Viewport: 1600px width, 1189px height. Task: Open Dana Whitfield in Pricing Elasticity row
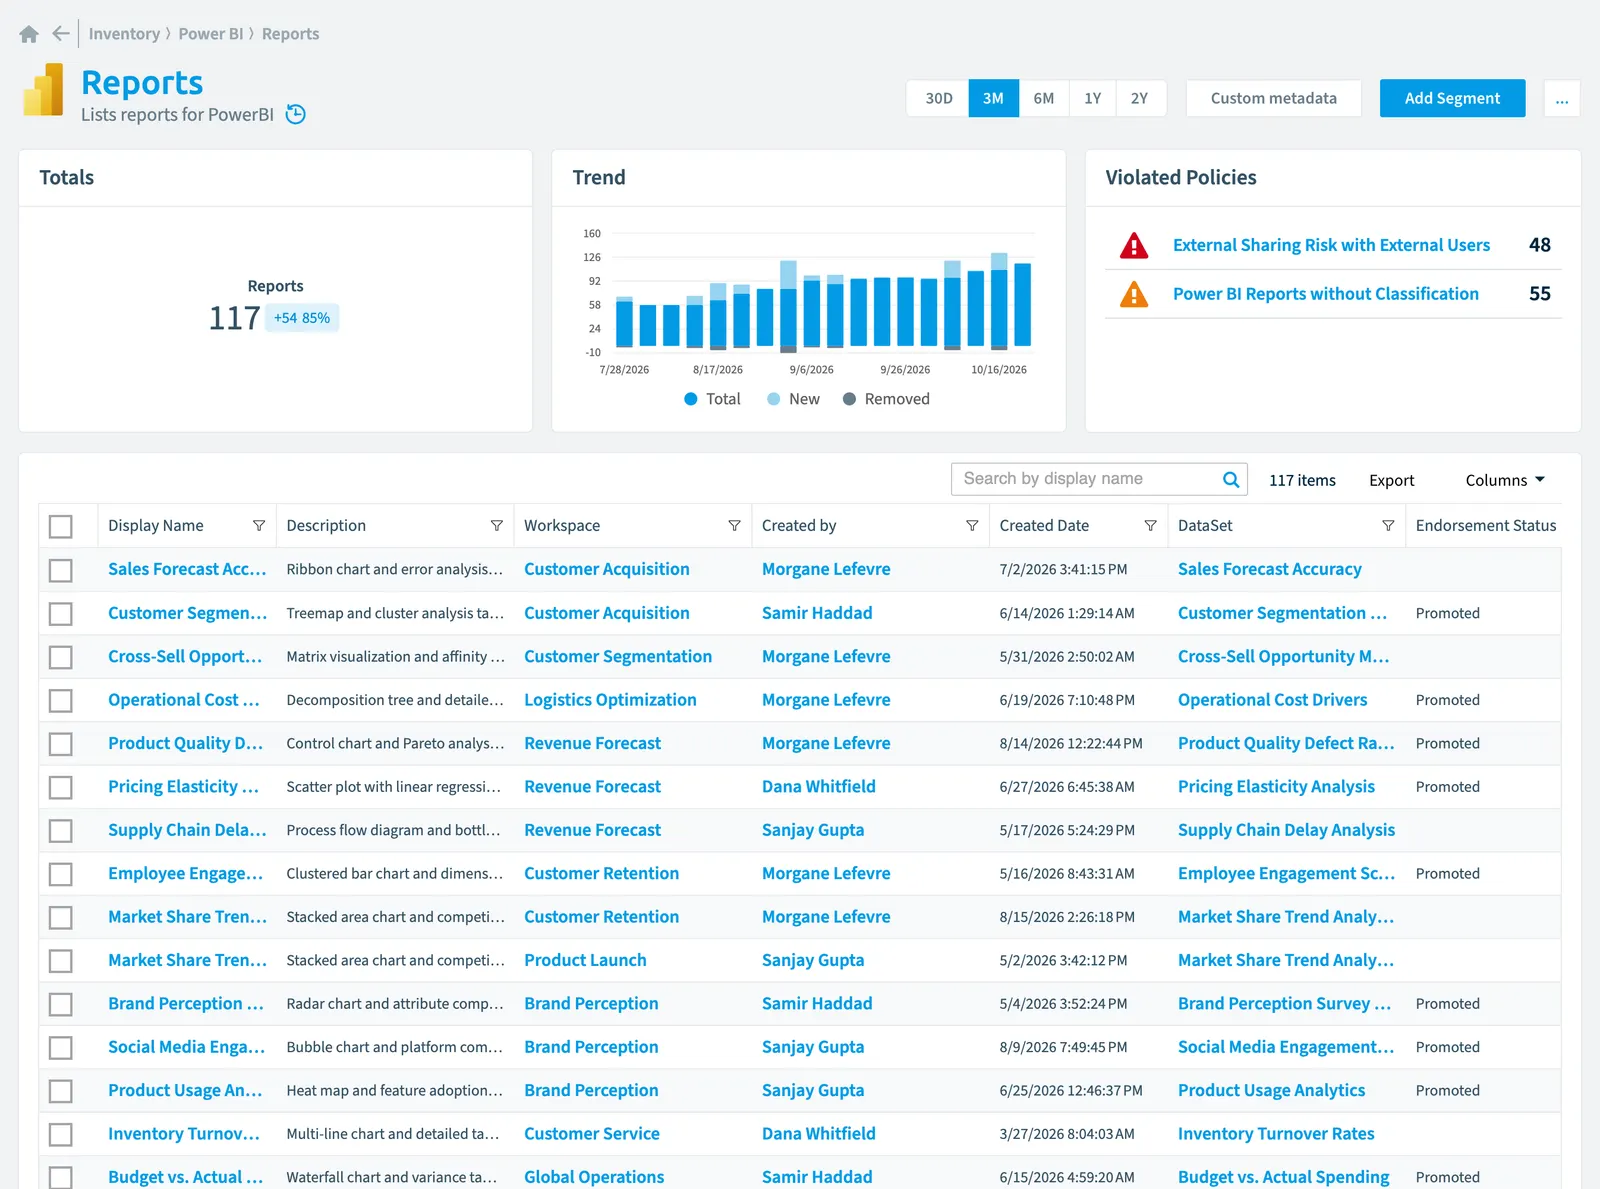818,787
